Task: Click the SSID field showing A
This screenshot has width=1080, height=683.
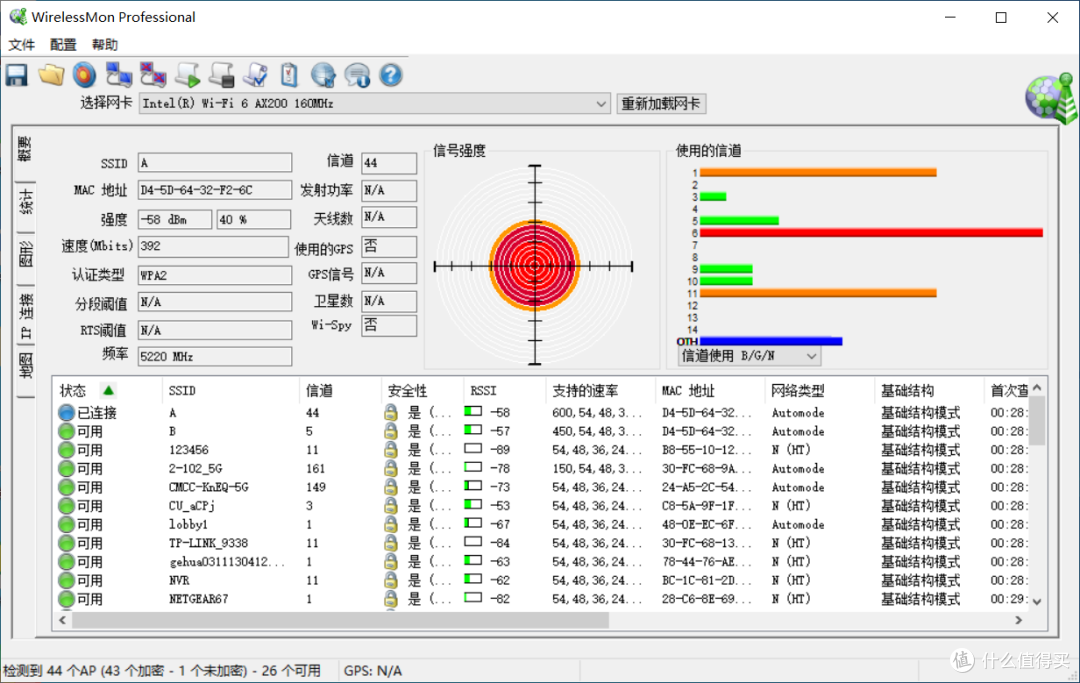Action: [x=215, y=163]
